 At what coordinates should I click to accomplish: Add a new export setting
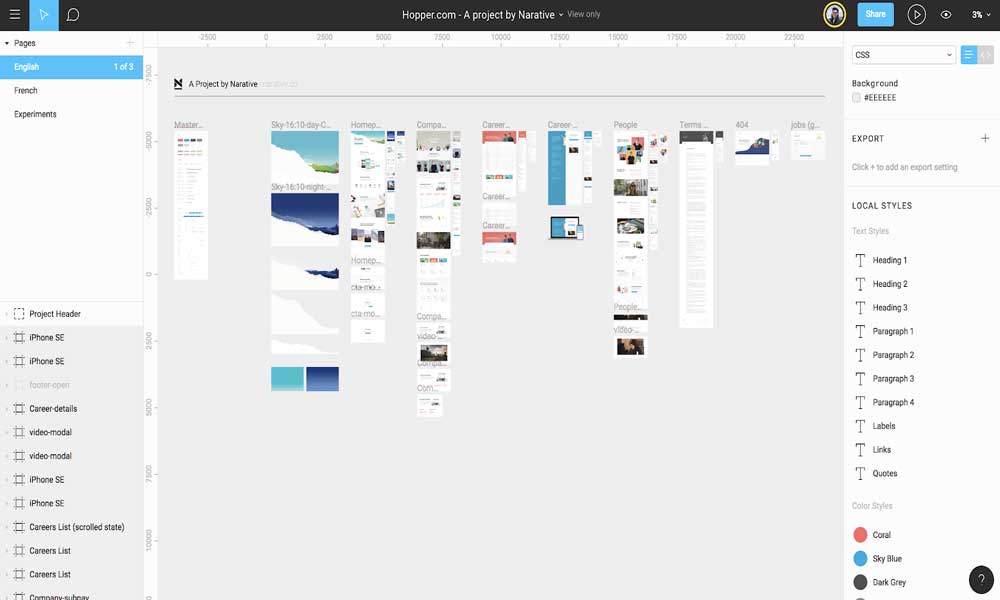pyautogui.click(x=985, y=138)
